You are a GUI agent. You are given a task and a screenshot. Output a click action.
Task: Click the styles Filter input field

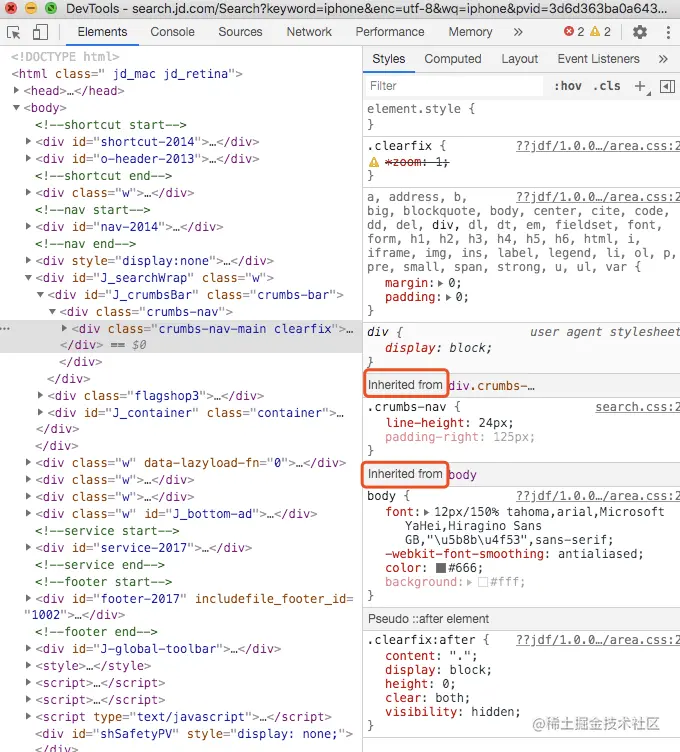tap(454, 86)
